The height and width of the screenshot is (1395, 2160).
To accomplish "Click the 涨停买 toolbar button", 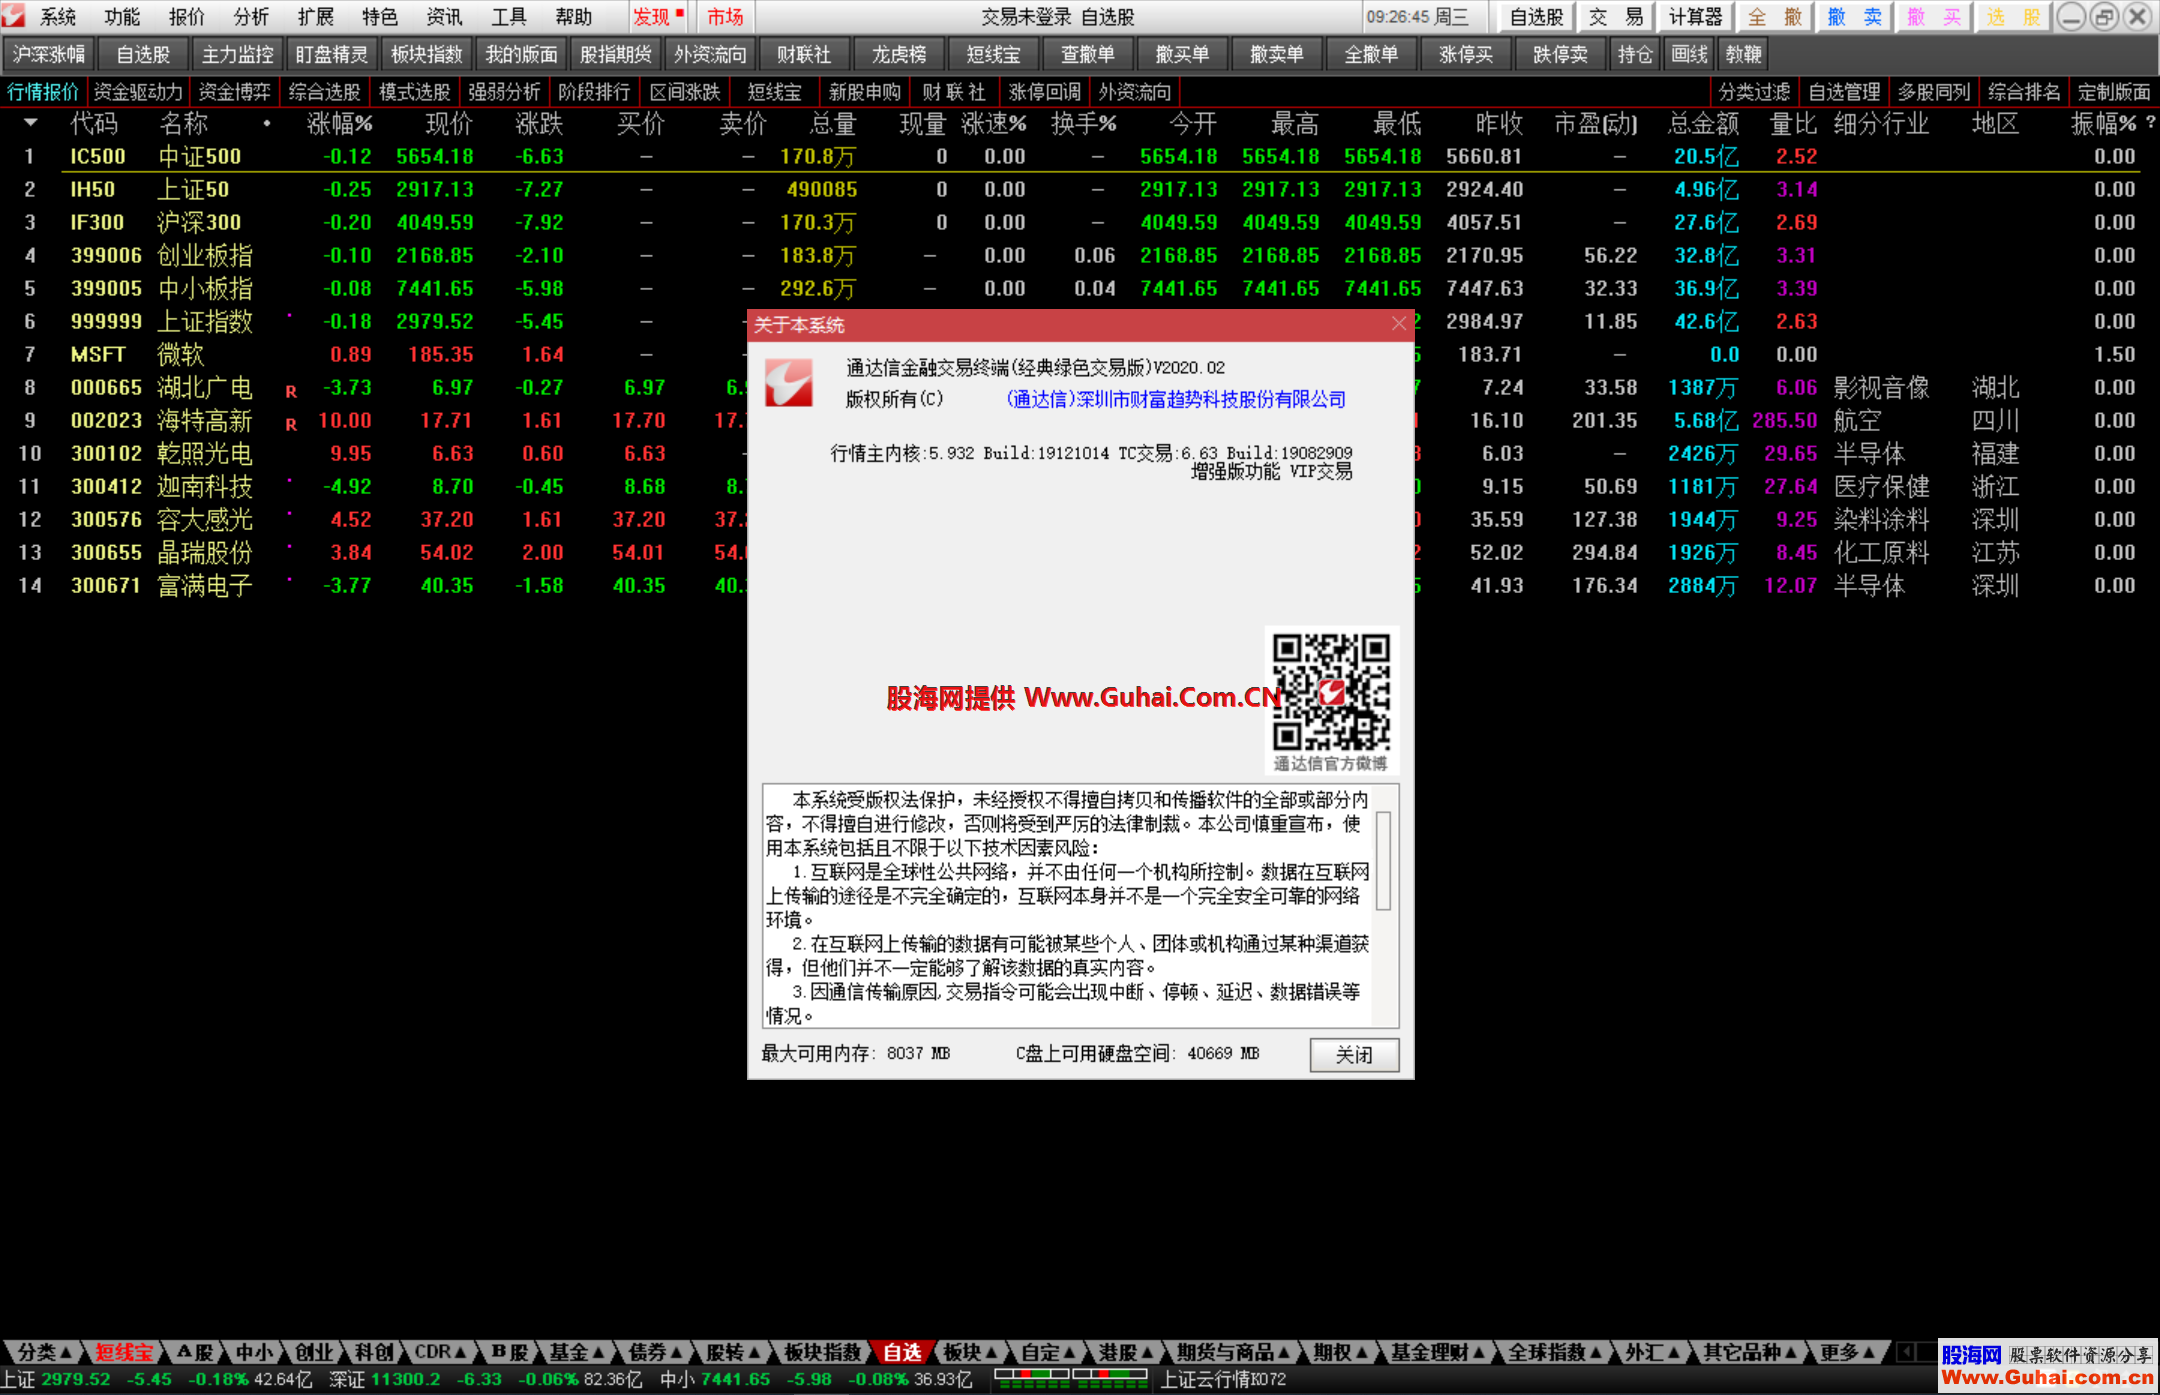I will tap(1466, 54).
